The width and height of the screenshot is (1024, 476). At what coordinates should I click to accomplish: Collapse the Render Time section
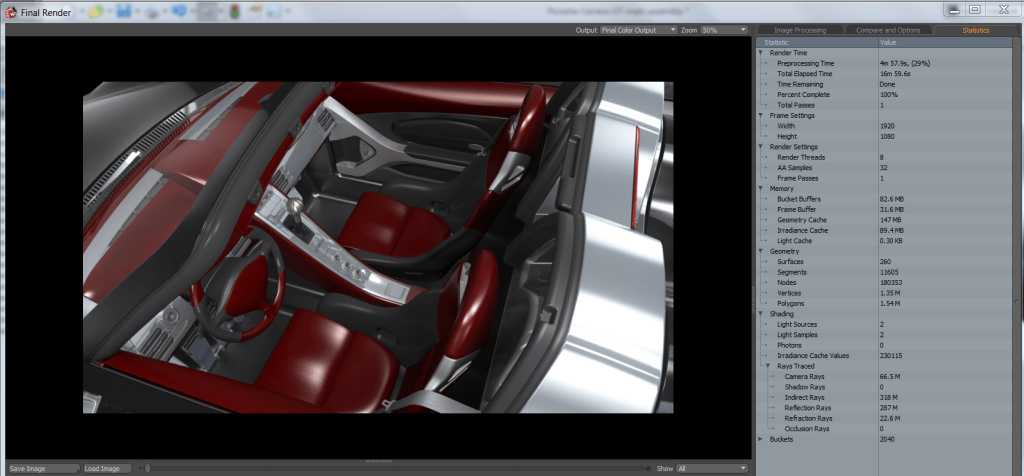[x=761, y=53]
